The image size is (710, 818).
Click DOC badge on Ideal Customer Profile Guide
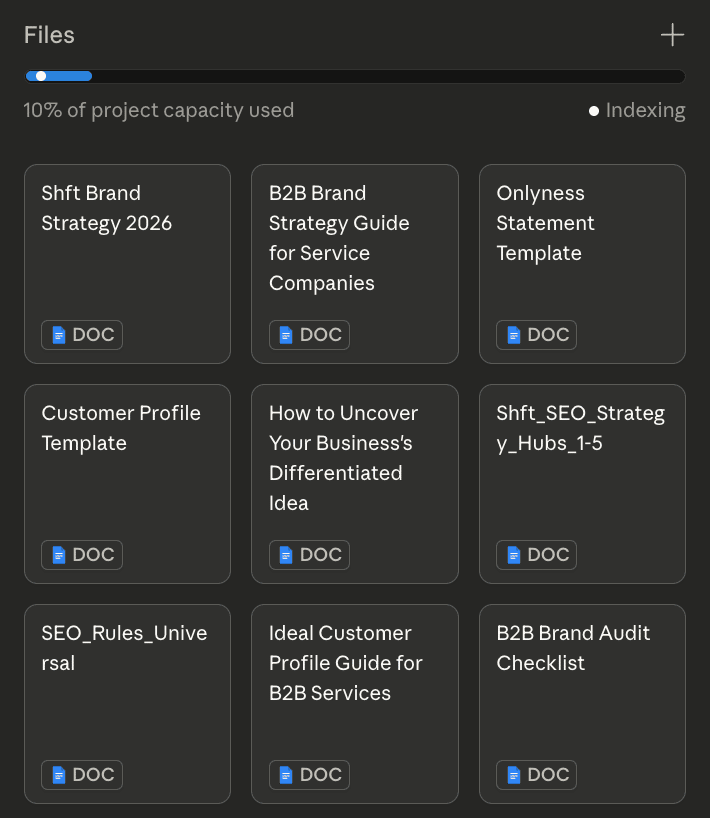(x=309, y=775)
